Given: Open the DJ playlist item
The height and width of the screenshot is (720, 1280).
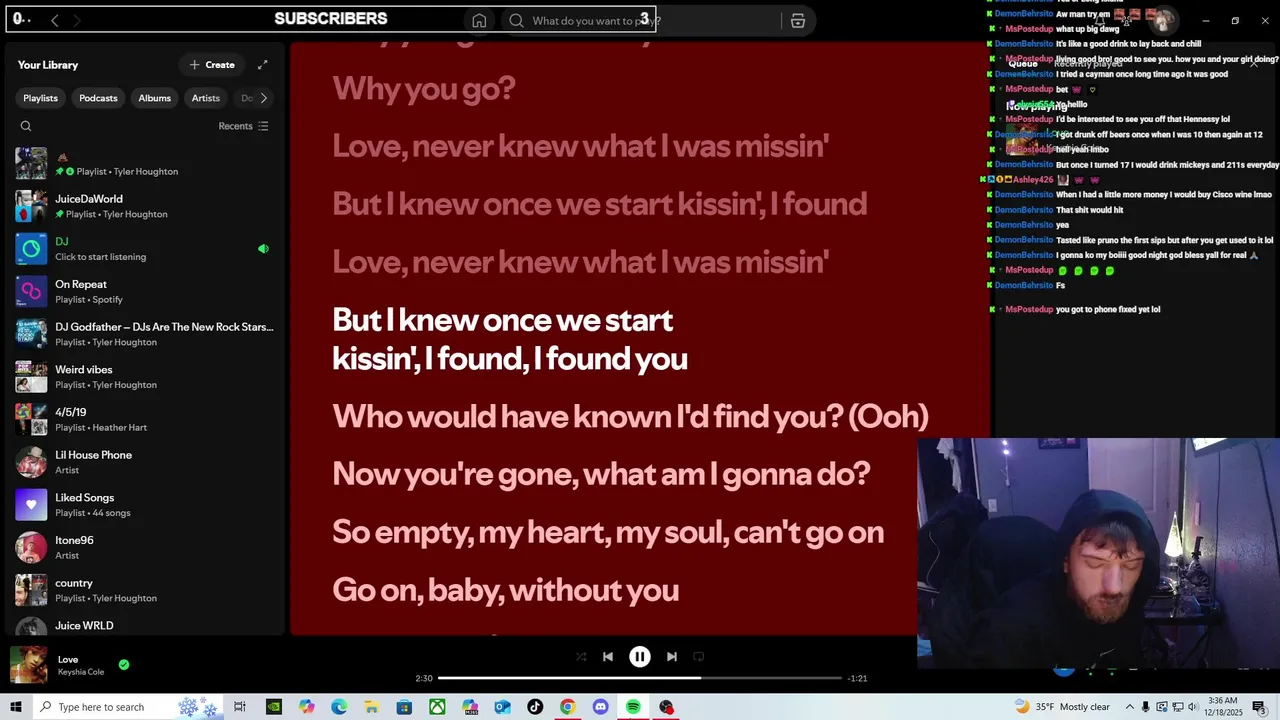Looking at the screenshot, I should pyautogui.click(x=145, y=249).
